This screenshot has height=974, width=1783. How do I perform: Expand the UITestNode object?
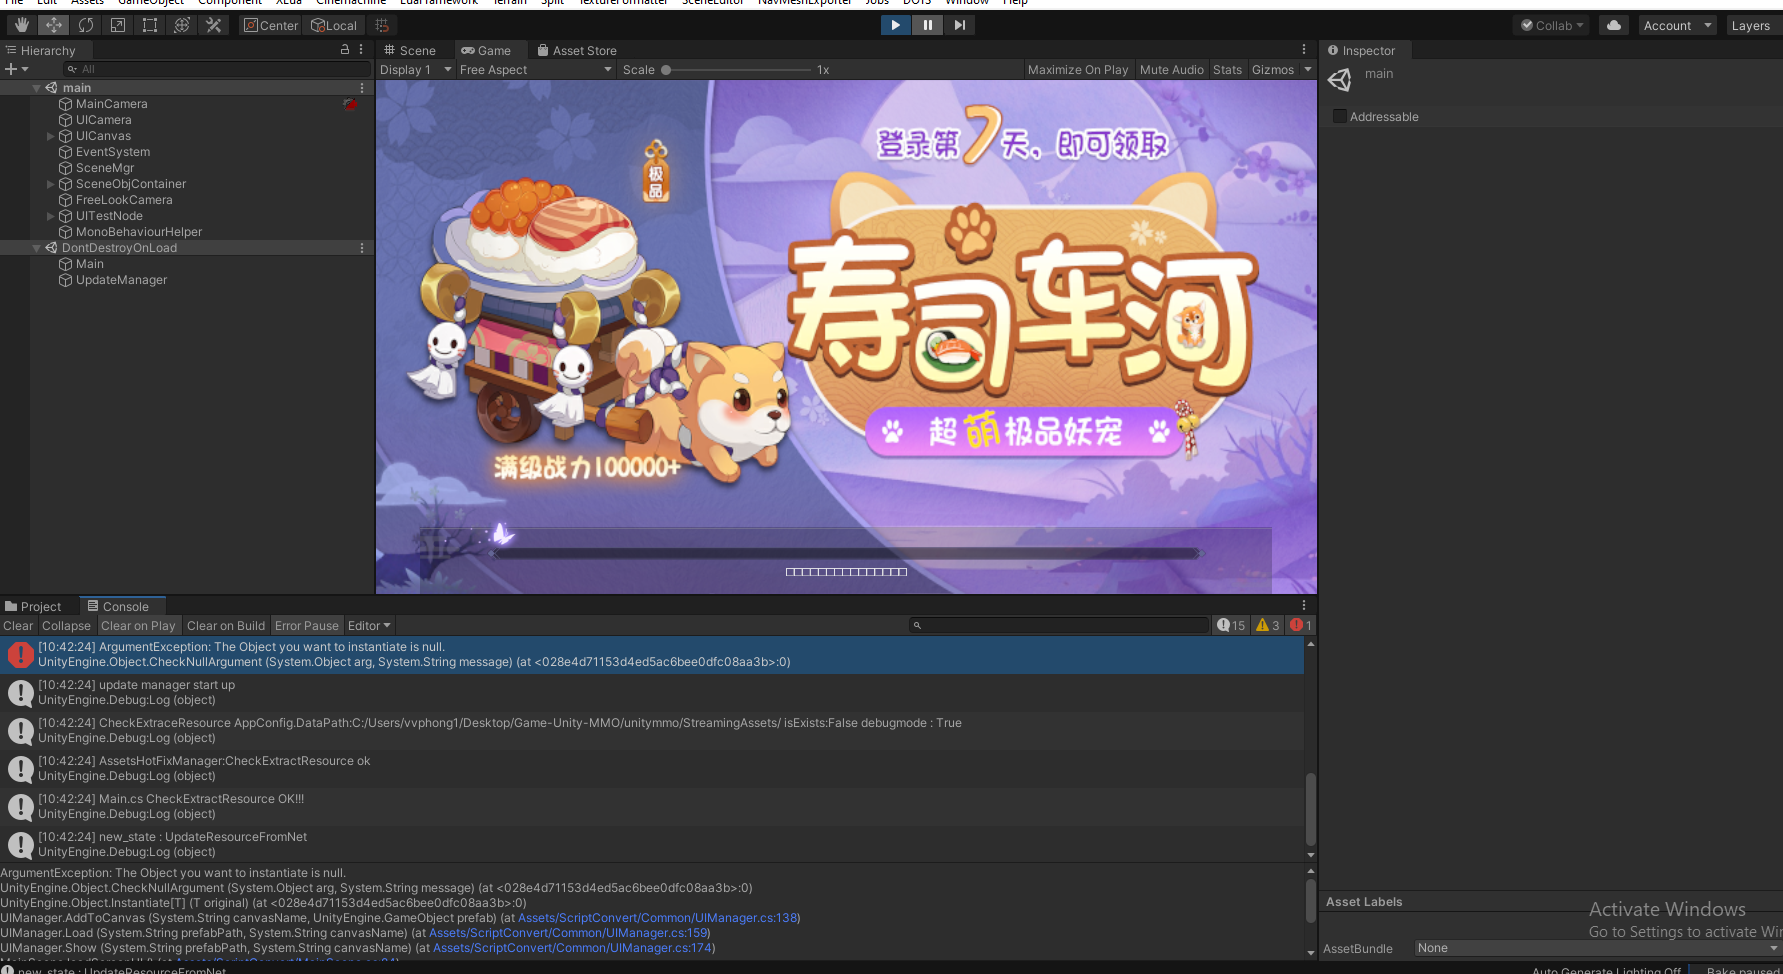click(50, 216)
